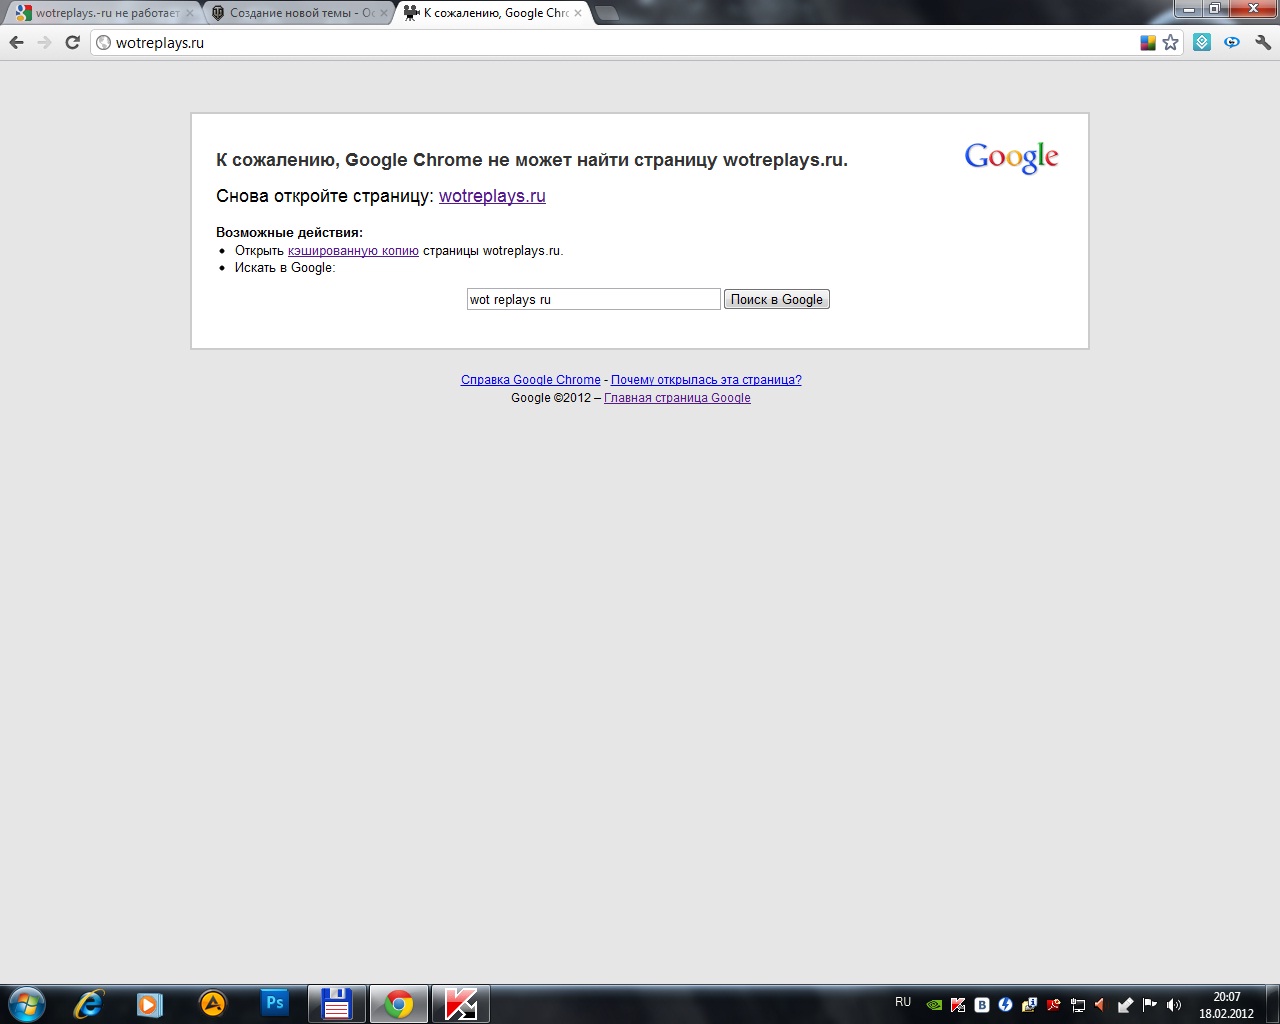Switch to the floppy disk taskbar app
This screenshot has height=1024, width=1280.
[x=337, y=1003]
